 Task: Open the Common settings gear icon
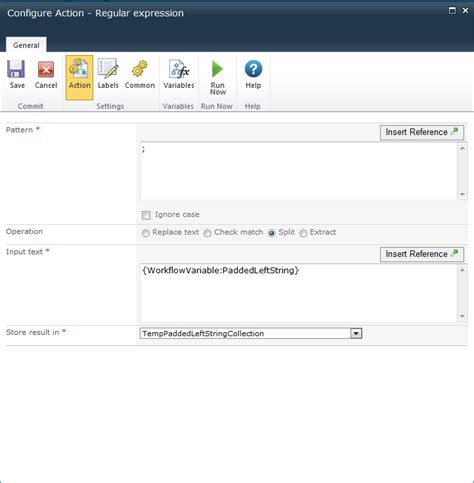[139, 69]
